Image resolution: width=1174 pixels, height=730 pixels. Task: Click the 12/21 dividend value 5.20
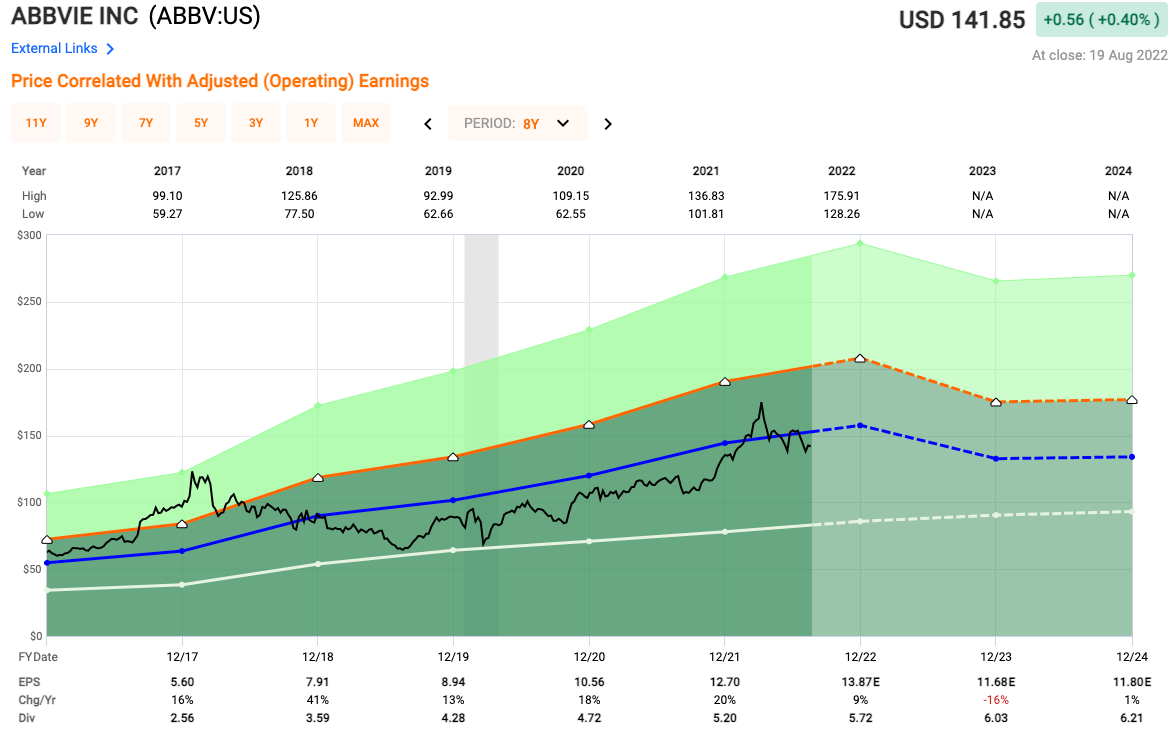click(x=725, y=717)
